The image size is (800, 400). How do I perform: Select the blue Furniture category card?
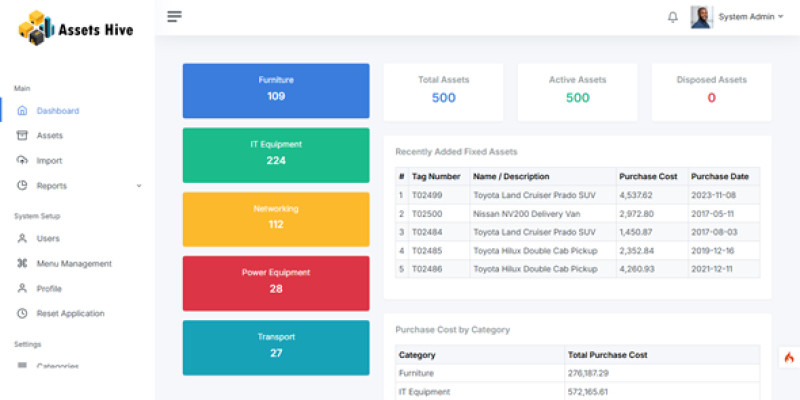[x=276, y=90]
